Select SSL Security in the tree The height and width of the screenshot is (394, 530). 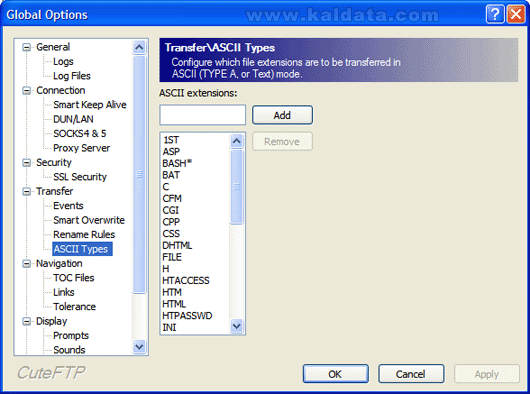tap(80, 177)
